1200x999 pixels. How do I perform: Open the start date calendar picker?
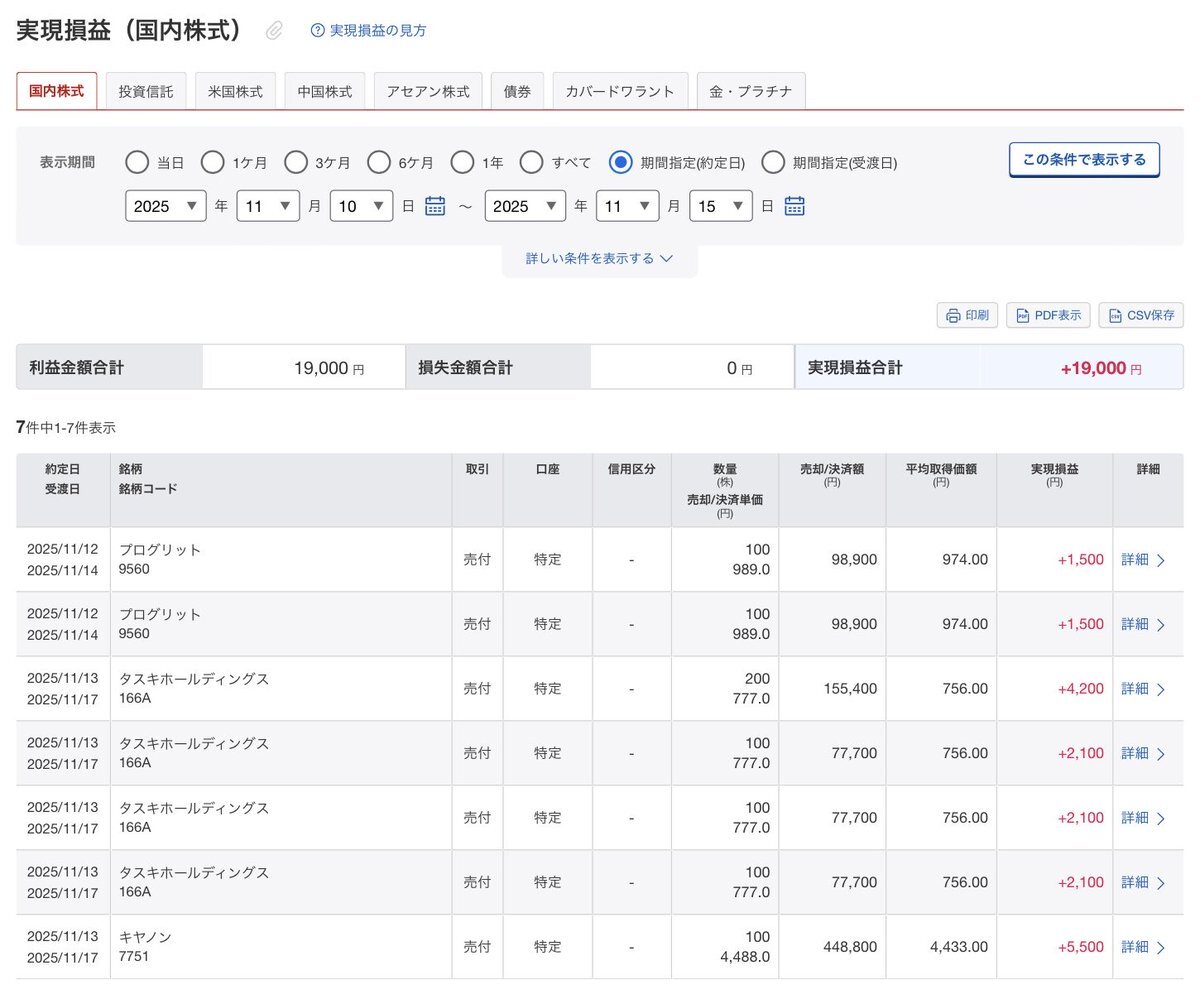435,206
